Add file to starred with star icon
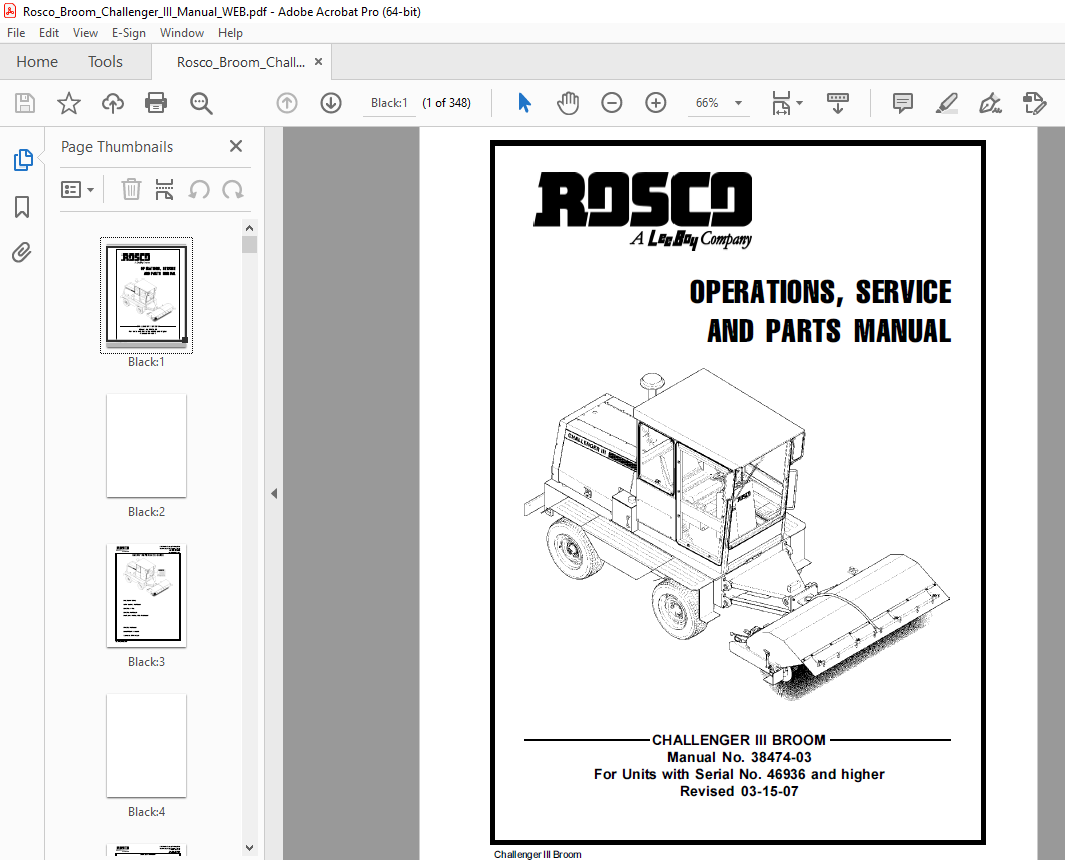Screen dimensions: 1065x860 69,103
